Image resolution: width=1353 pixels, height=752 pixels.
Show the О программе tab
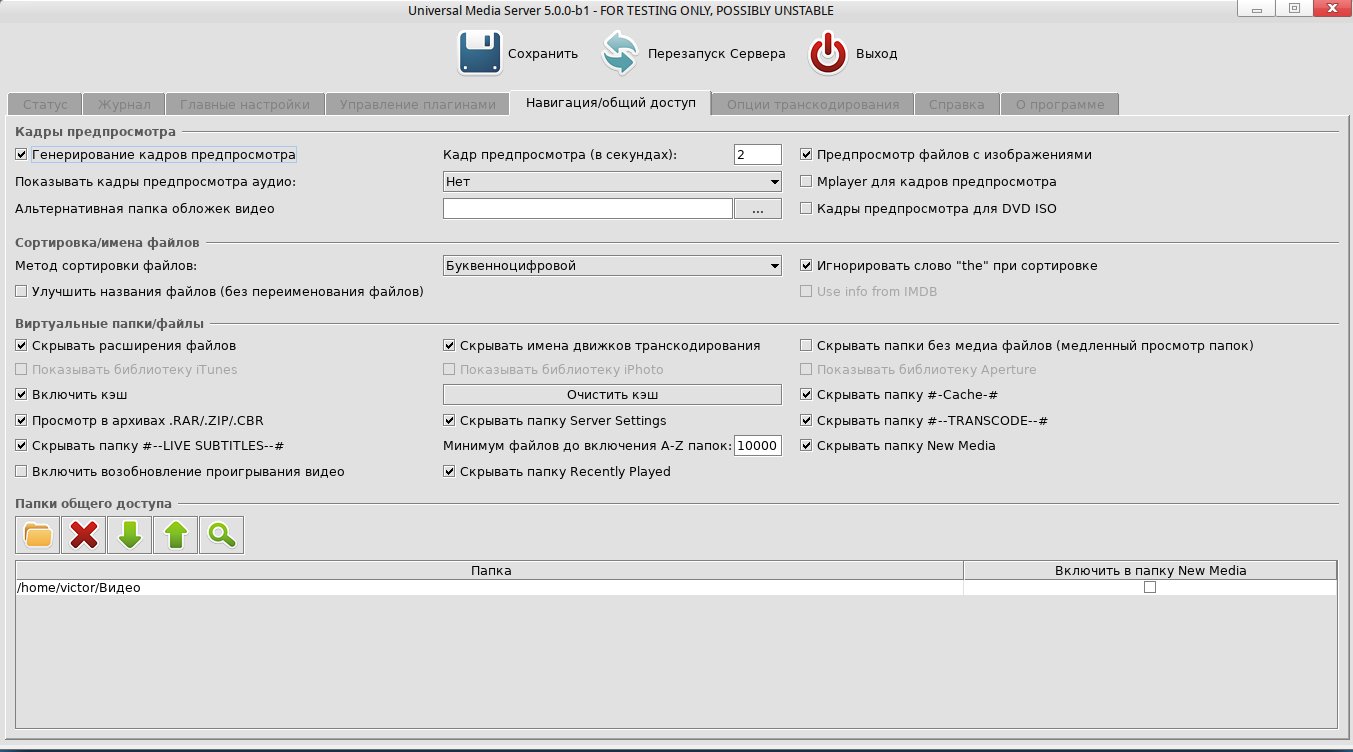(x=1060, y=104)
